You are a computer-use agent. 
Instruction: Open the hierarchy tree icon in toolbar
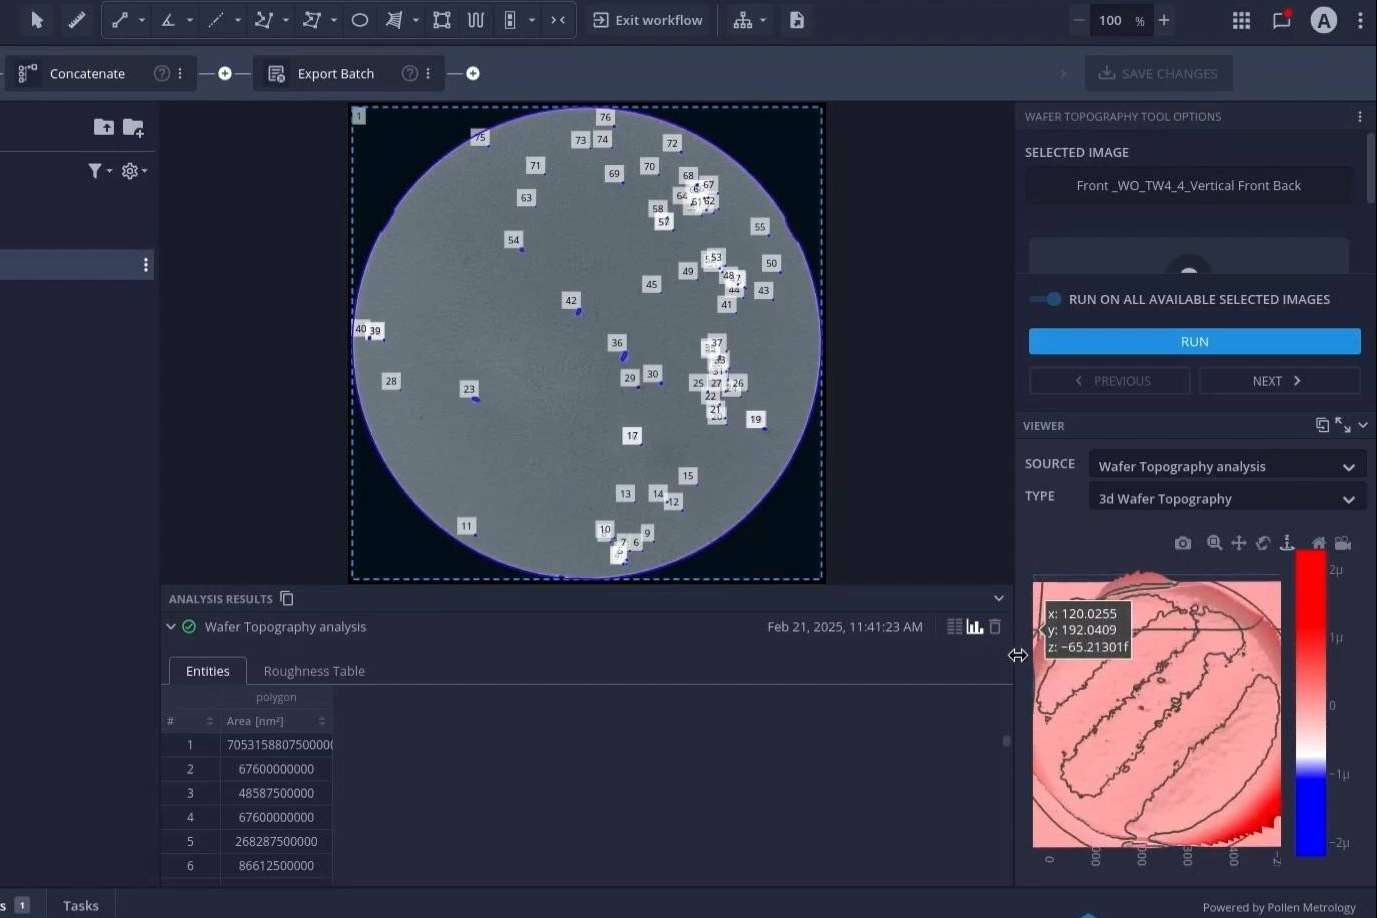pos(743,20)
